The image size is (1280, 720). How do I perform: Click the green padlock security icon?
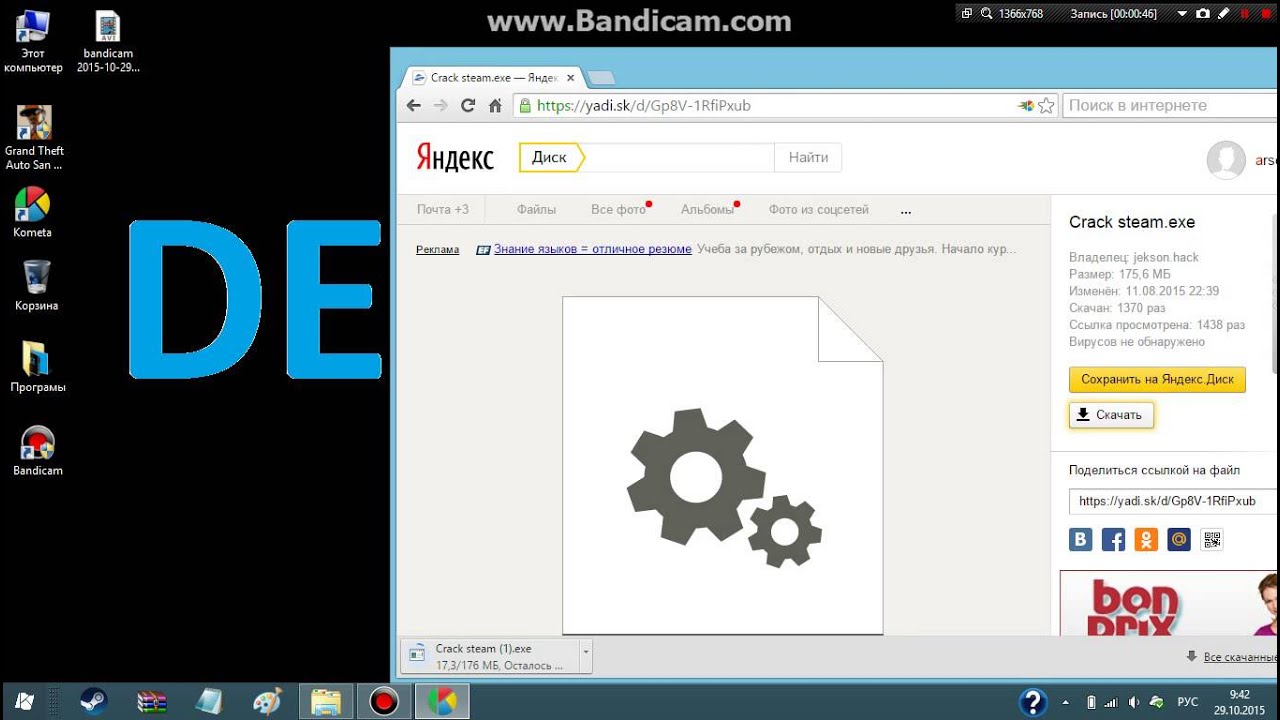[524, 105]
